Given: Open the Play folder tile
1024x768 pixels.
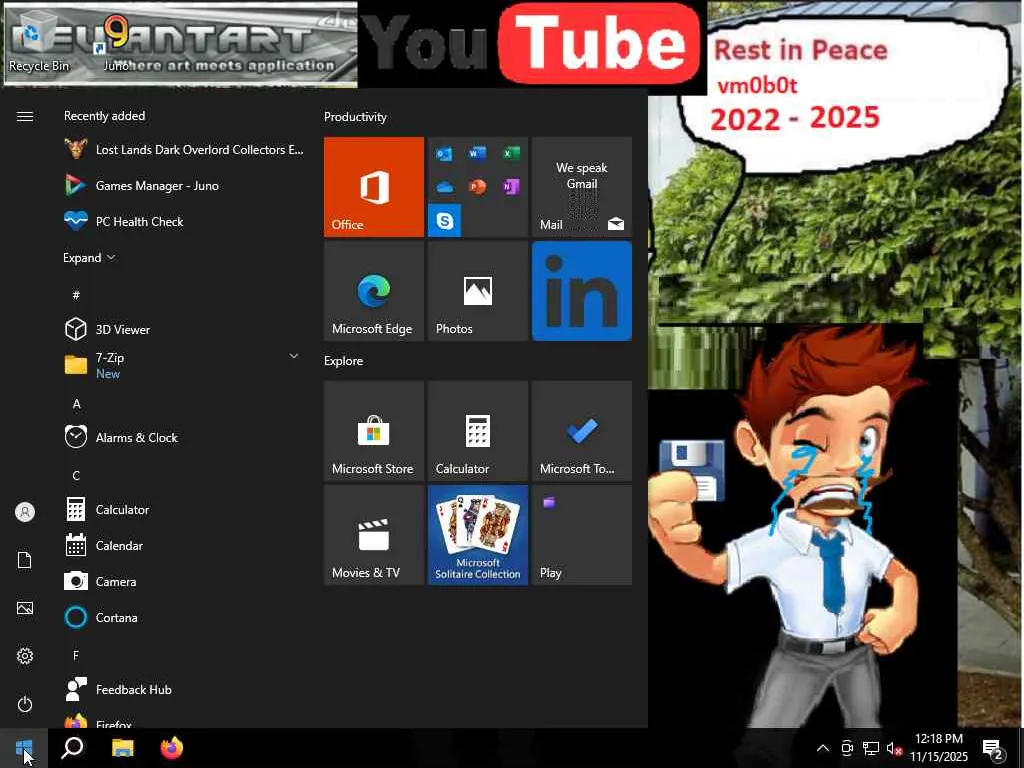Looking at the screenshot, I should pyautogui.click(x=581, y=535).
